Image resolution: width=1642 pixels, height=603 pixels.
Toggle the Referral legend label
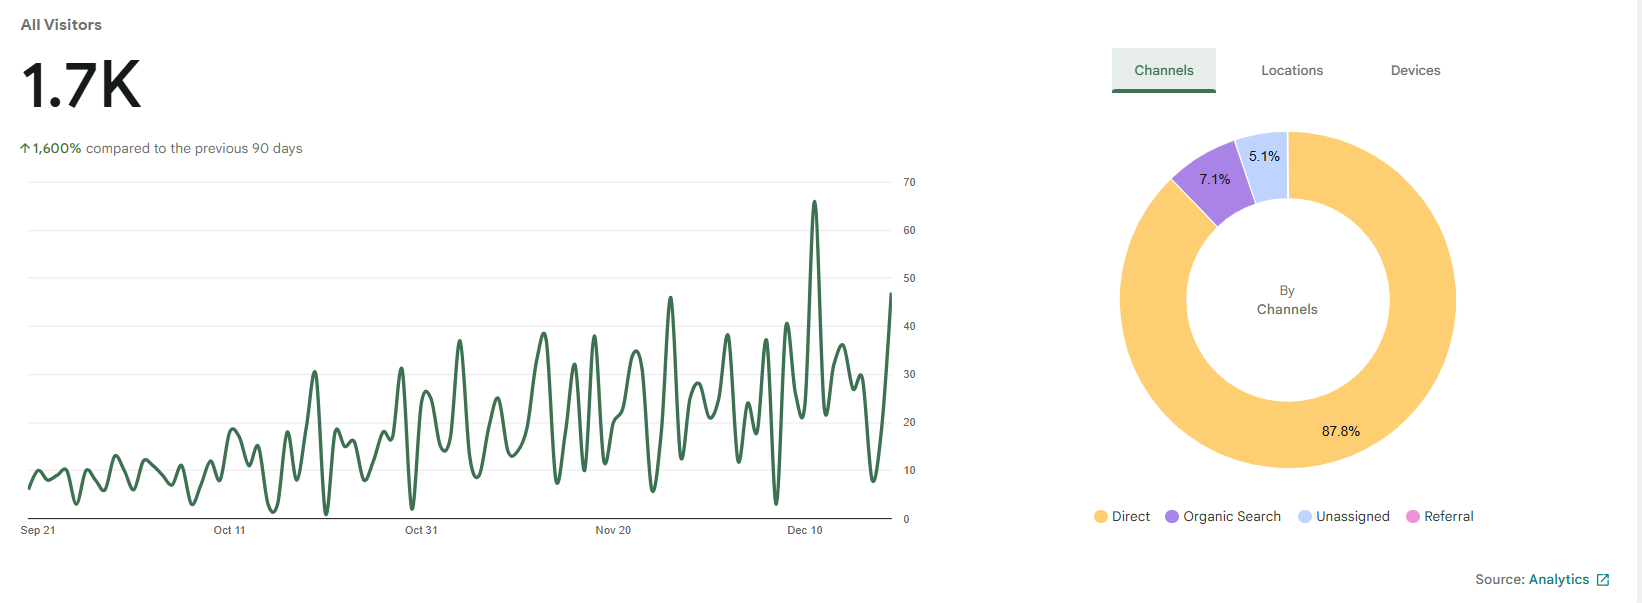[x=1449, y=516]
